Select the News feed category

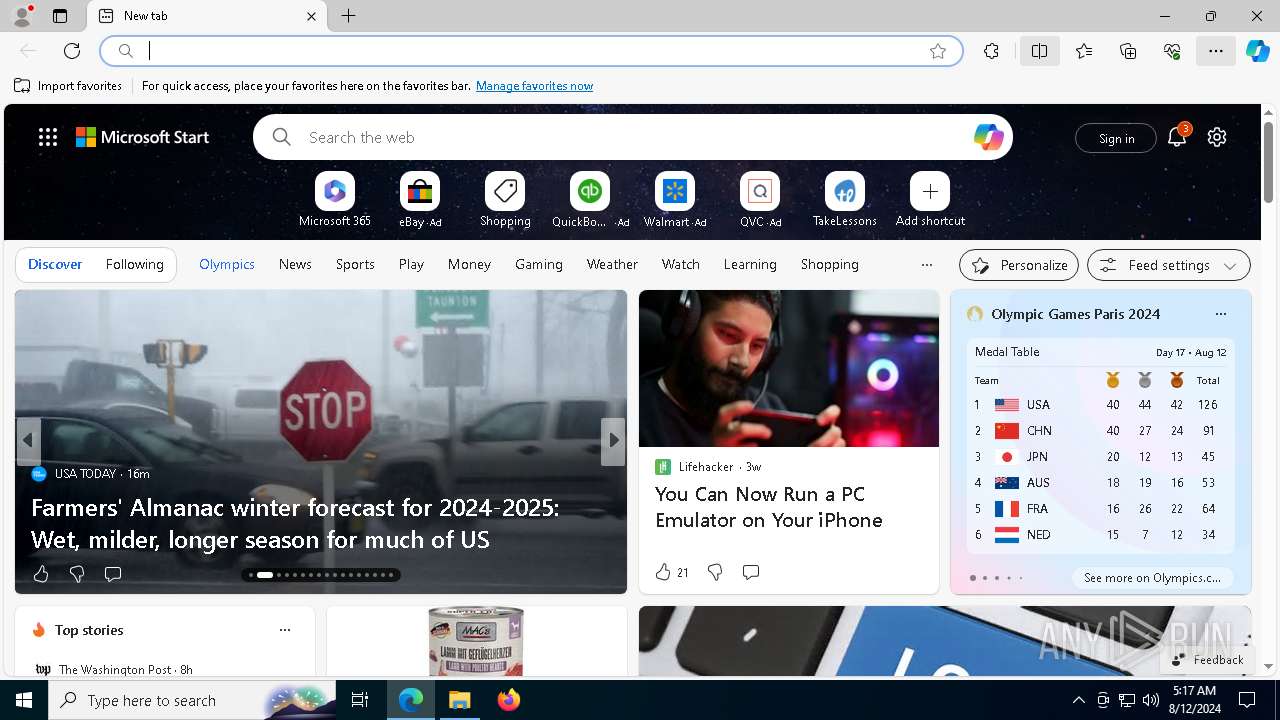coord(295,264)
